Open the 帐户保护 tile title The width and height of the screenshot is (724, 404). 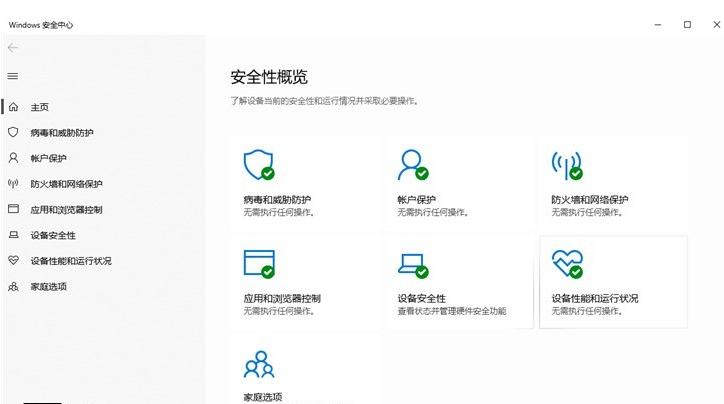click(416, 199)
